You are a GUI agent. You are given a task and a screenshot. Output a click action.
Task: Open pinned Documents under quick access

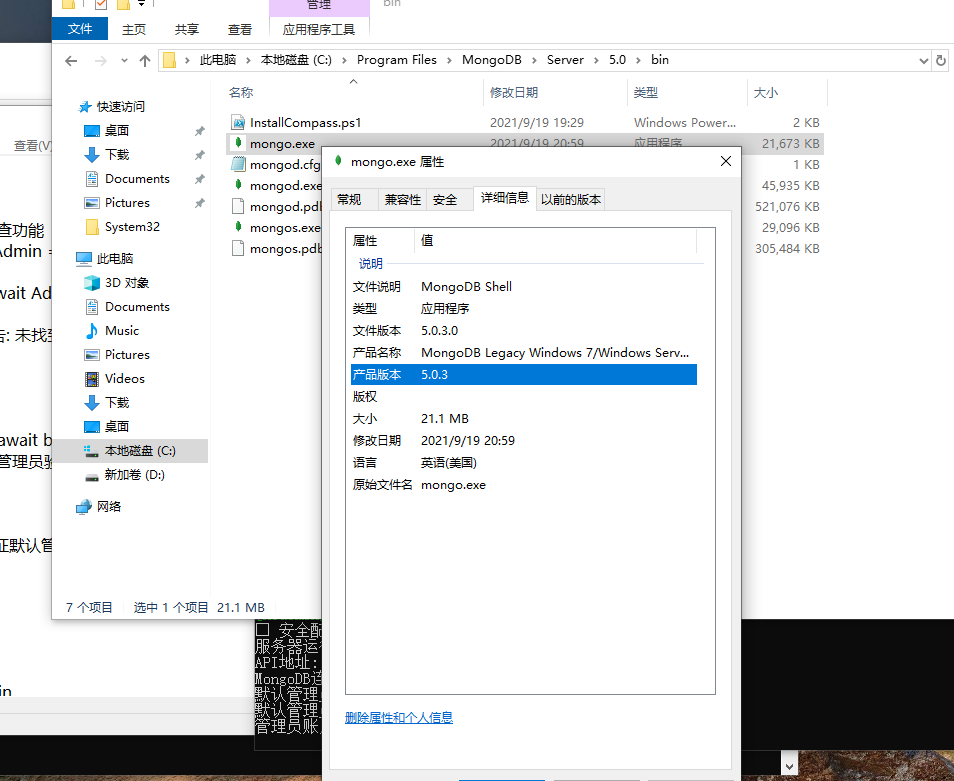point(138,179)
